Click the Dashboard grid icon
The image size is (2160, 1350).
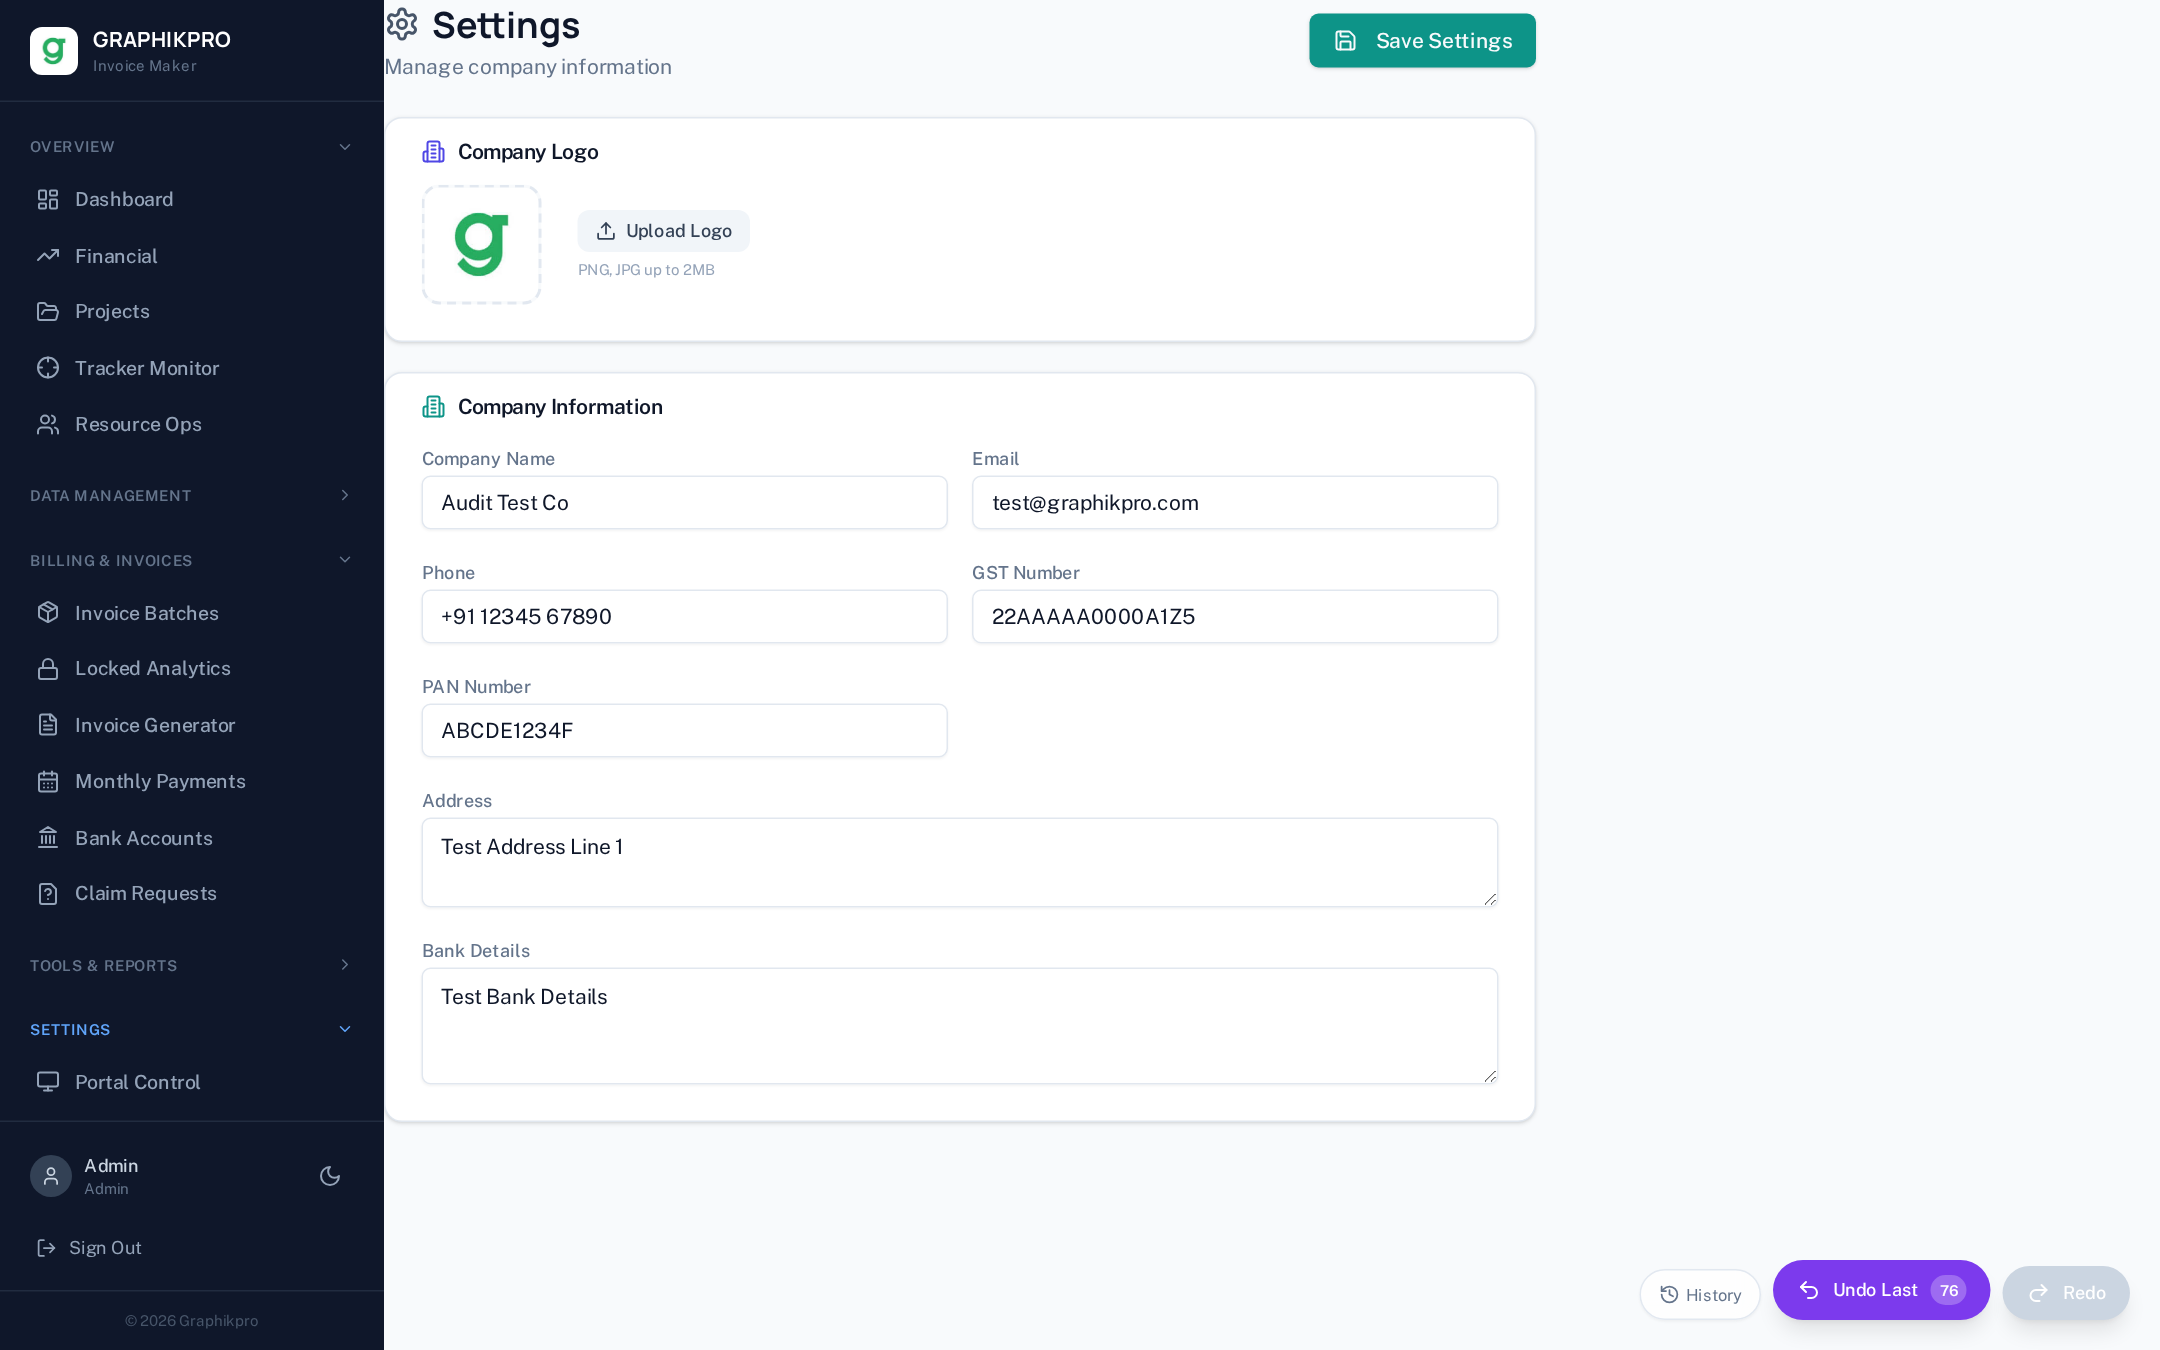pyautogui.click(x=48, y=199)
